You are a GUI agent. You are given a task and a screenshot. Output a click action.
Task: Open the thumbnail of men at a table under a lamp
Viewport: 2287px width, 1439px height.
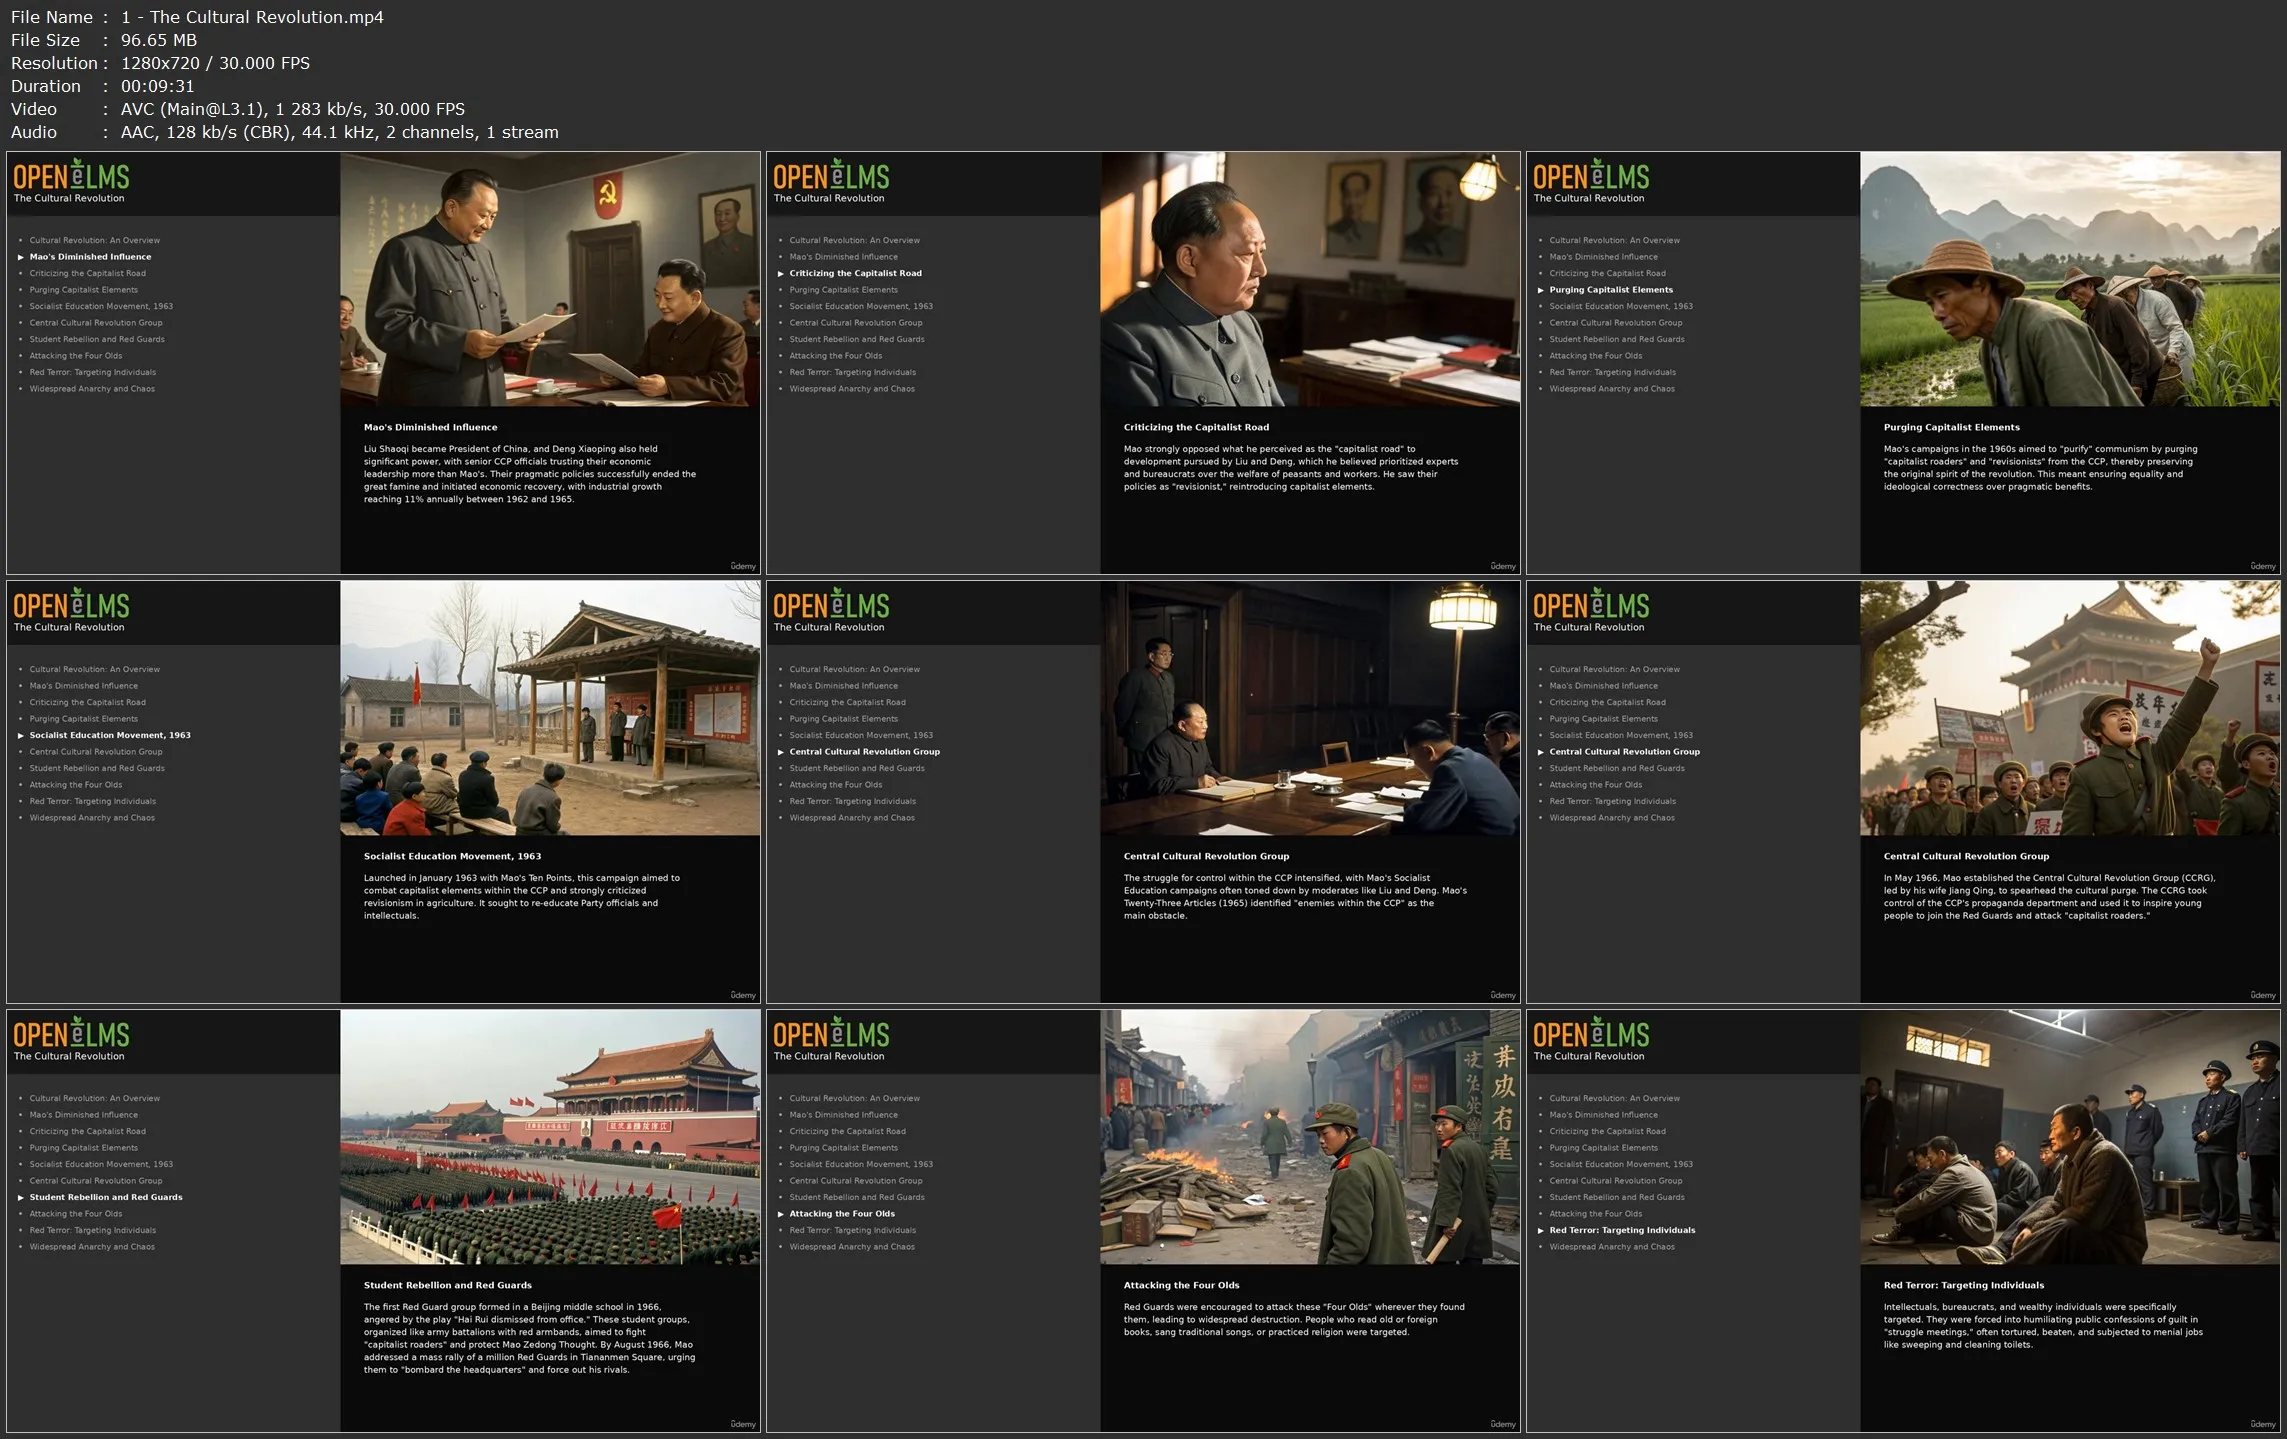click(x=1309, y=708)
